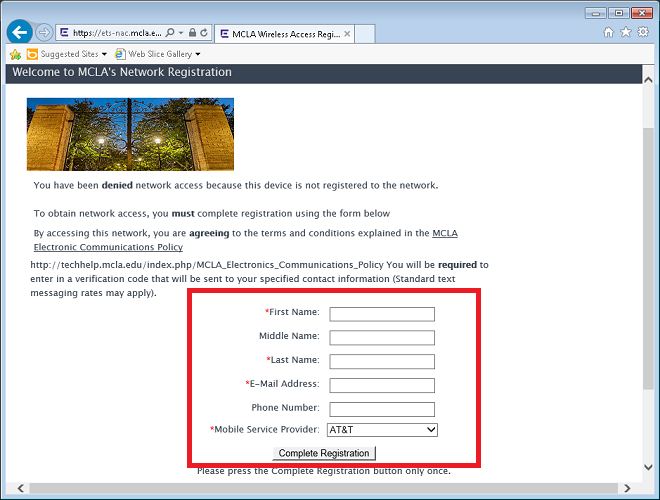Click the techhelp.mcla.edu policy URL text
The height and width of the screenshot is (500, 660).
207,265
